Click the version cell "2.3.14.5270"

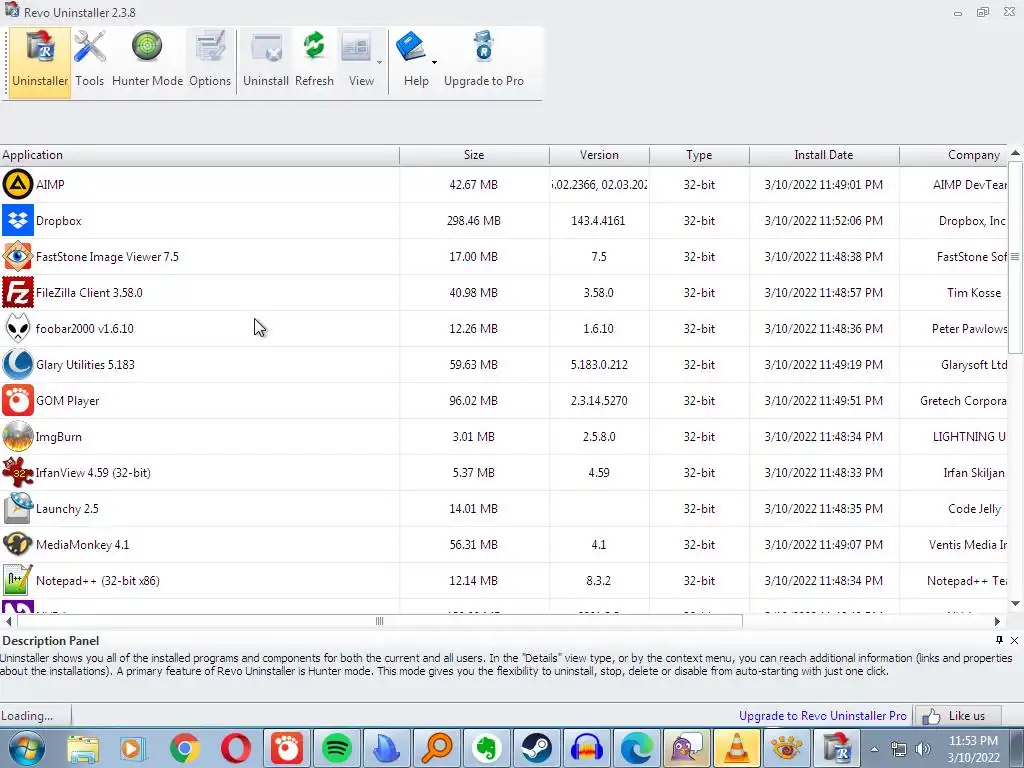pos(599,400)
